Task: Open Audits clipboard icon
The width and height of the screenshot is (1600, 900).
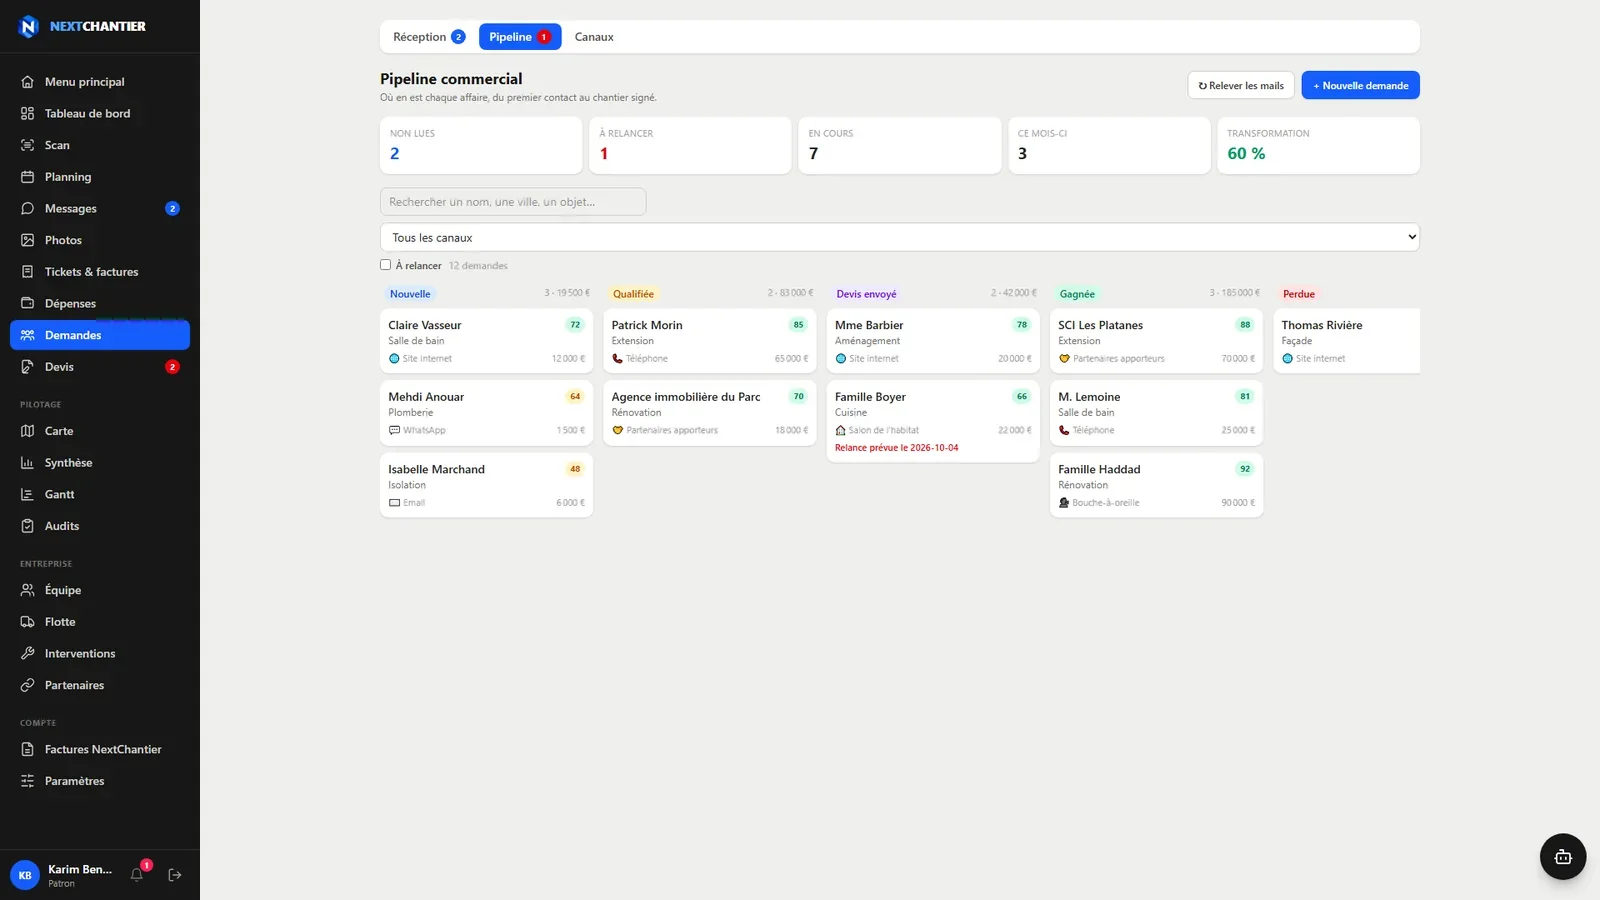Action: coord(28,526)
